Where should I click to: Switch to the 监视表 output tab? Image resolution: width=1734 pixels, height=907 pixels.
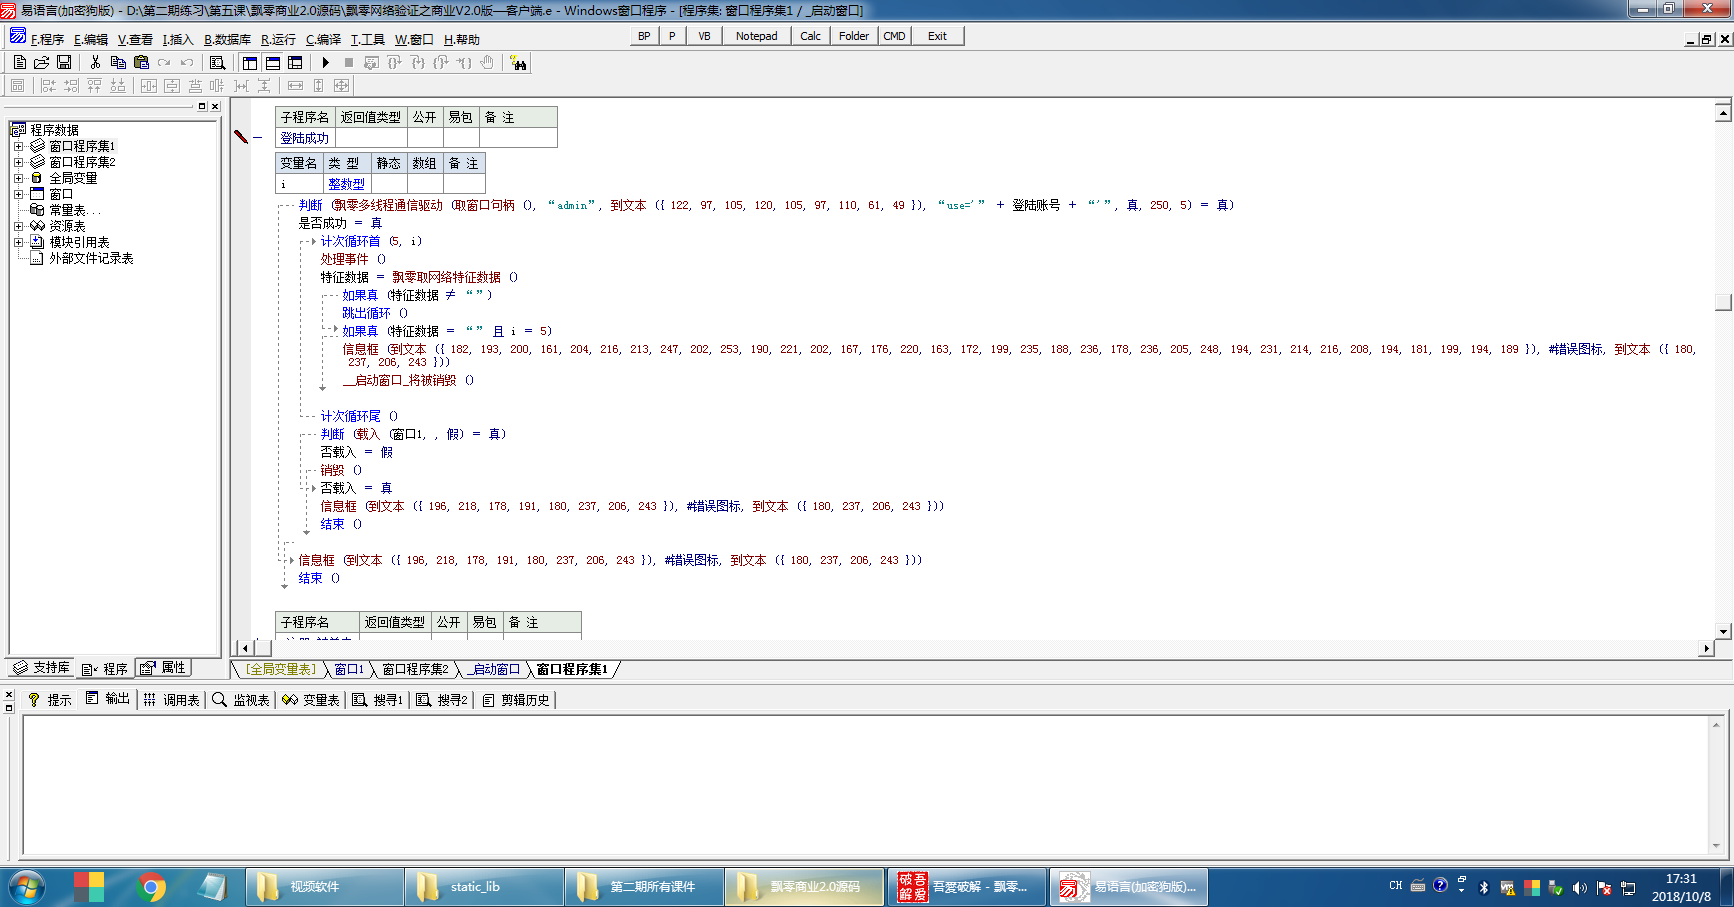tap(241, 700)
